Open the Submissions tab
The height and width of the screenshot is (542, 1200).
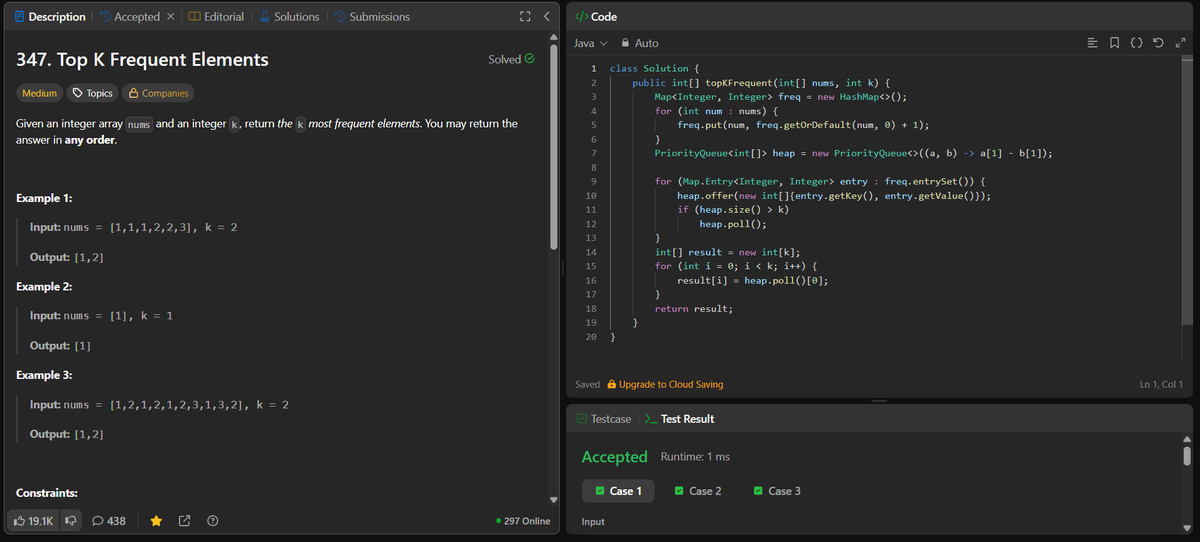click(372, 17)
